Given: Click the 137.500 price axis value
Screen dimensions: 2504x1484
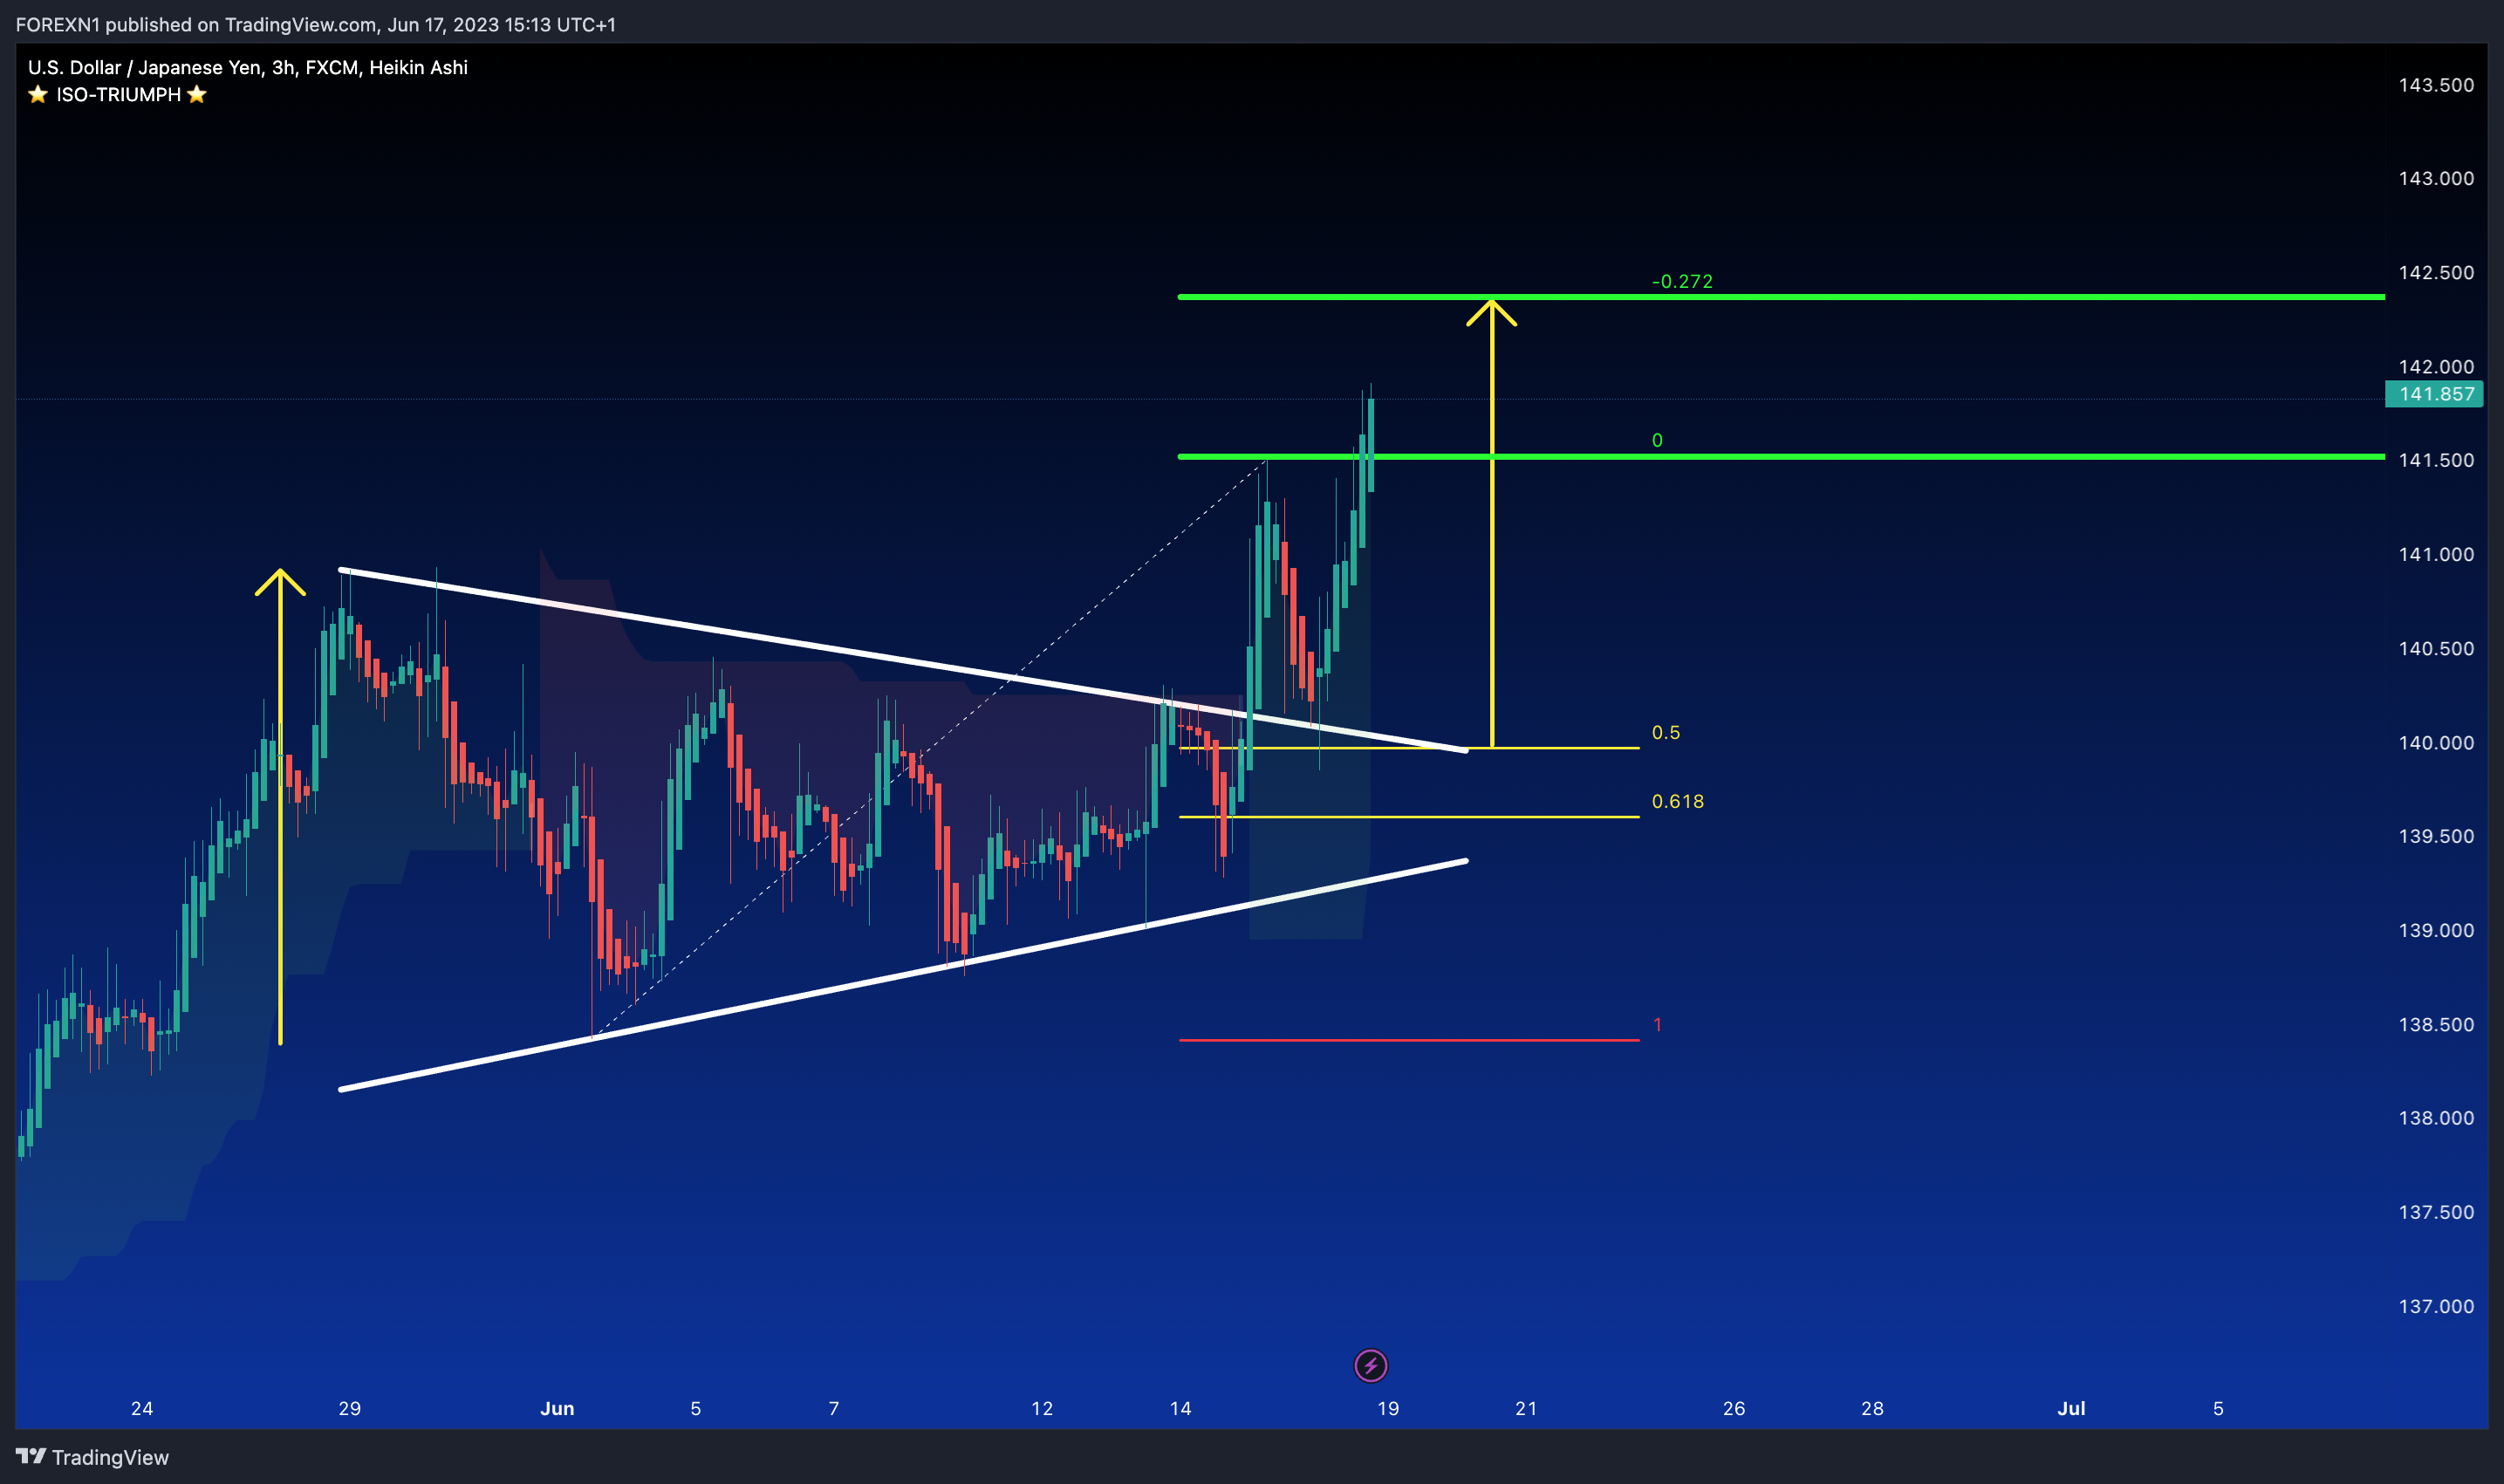Looking at the screenshot, I should 2436,1212.
